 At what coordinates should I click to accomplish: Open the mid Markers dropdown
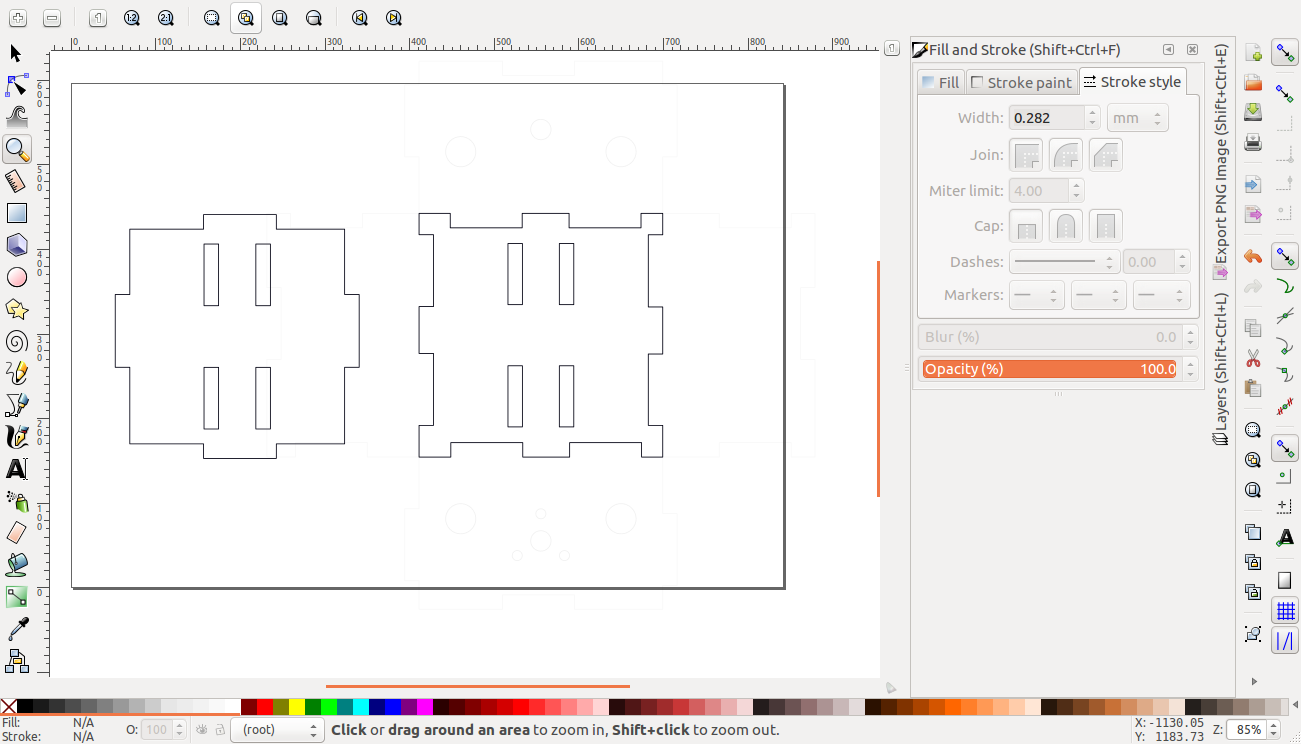(1098, 295)
